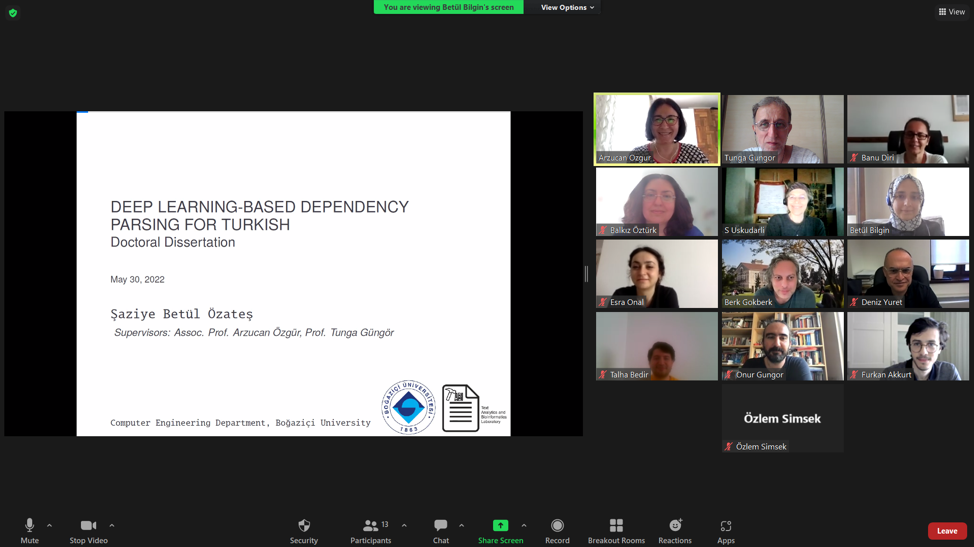Image resolution: width=974 pixels, height=547 pixels.
Task: Open the Apps panel
Action: 726,526
